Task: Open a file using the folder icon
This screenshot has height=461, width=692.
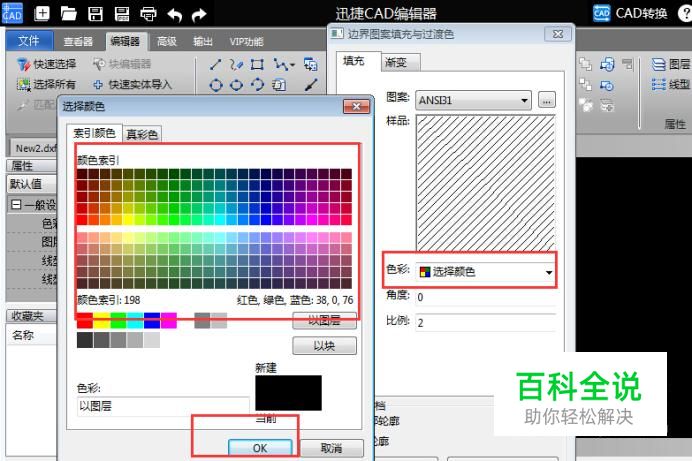Action: point(68,14)
